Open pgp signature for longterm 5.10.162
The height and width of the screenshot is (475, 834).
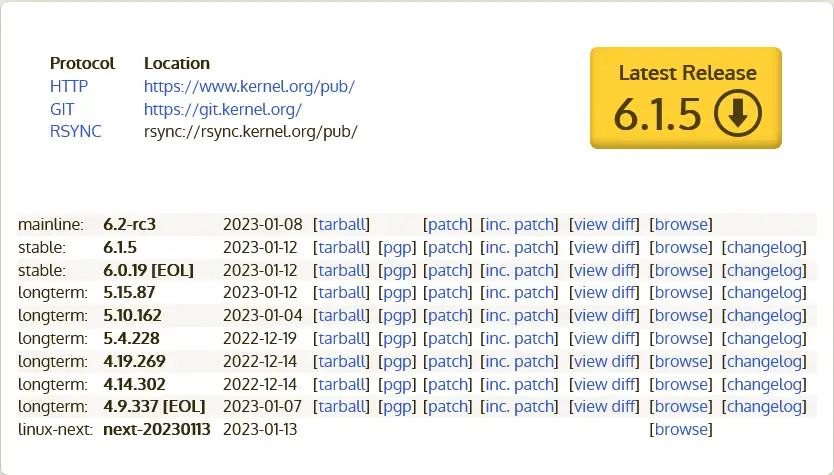point(397,315)
